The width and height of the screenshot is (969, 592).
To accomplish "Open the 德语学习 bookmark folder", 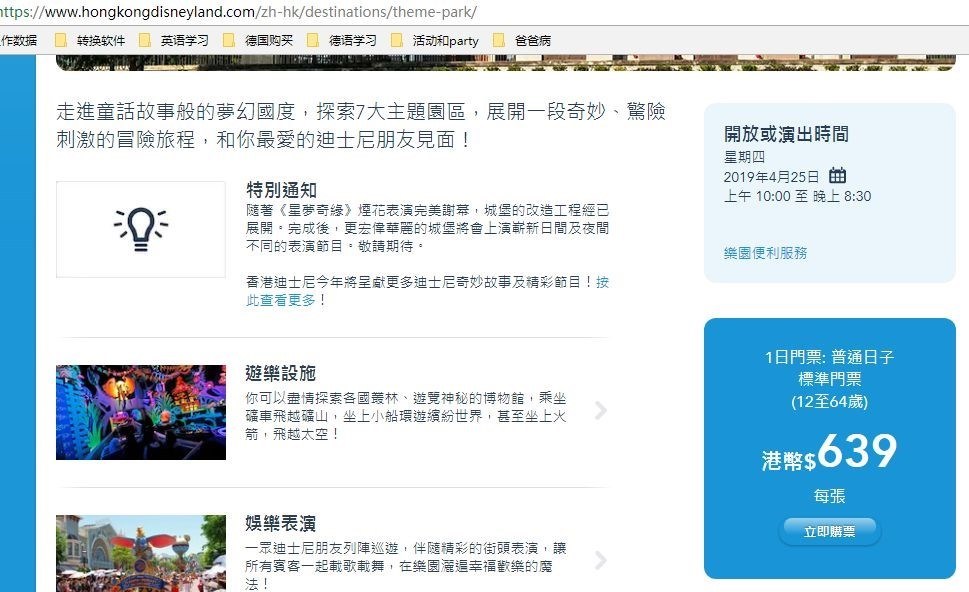I will tap(342, 41).
